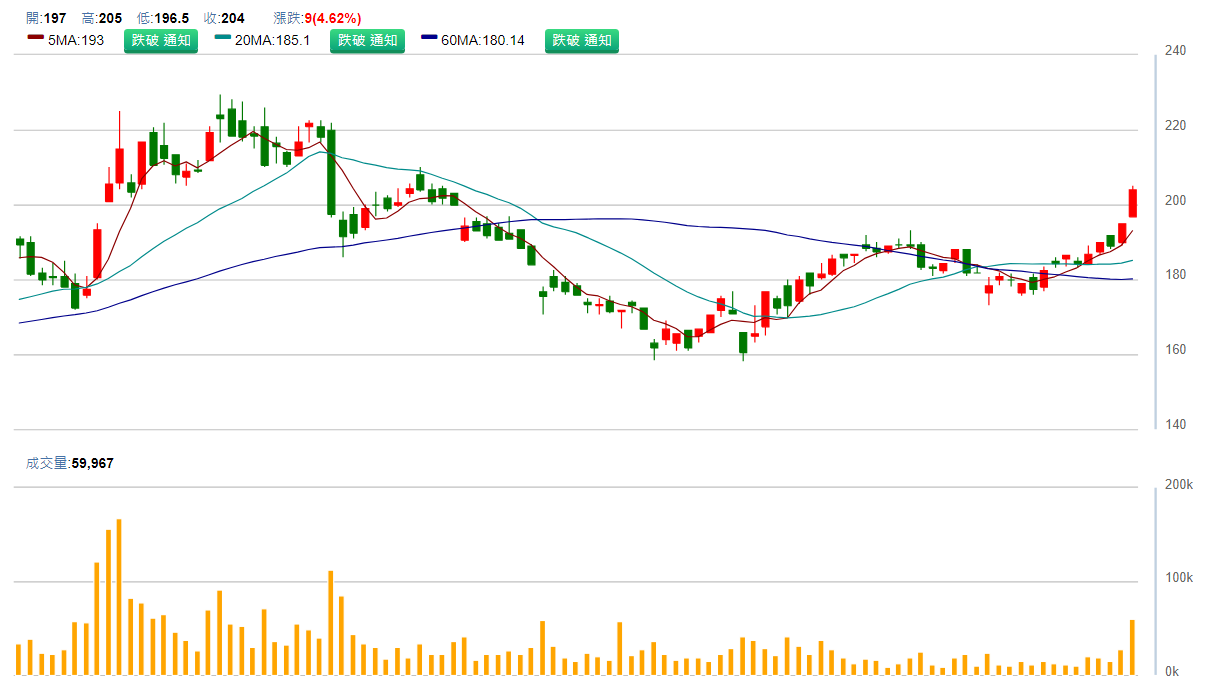Toggle the 5MA:193 legend label

coord(78,41)
